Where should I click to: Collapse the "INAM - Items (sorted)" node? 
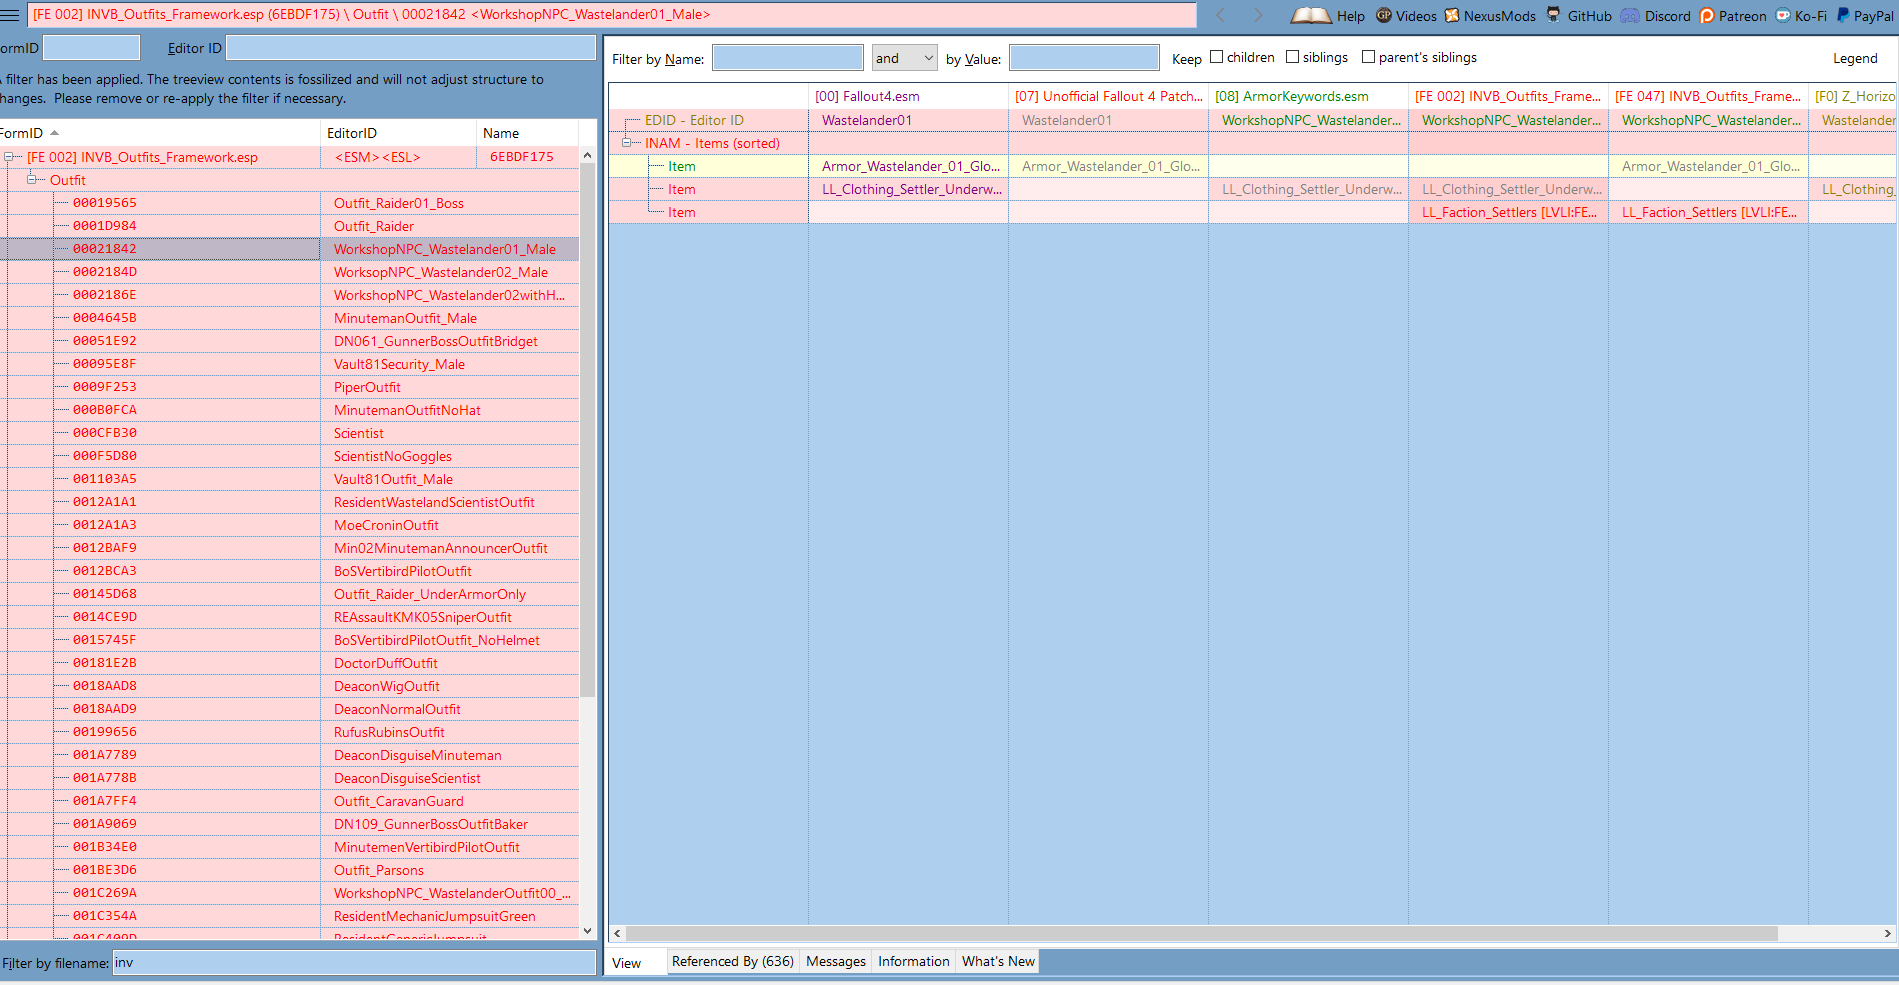pos(626,143)
